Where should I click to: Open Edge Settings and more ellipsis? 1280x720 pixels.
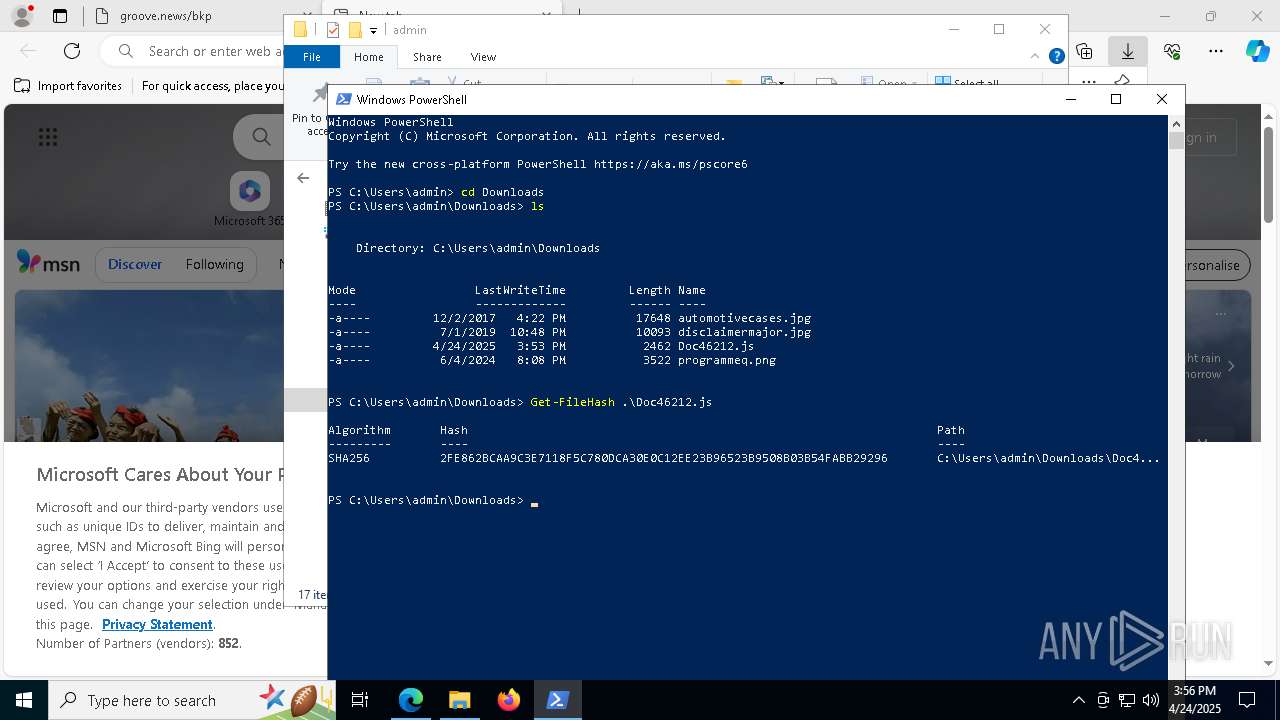coord(1216,51)
